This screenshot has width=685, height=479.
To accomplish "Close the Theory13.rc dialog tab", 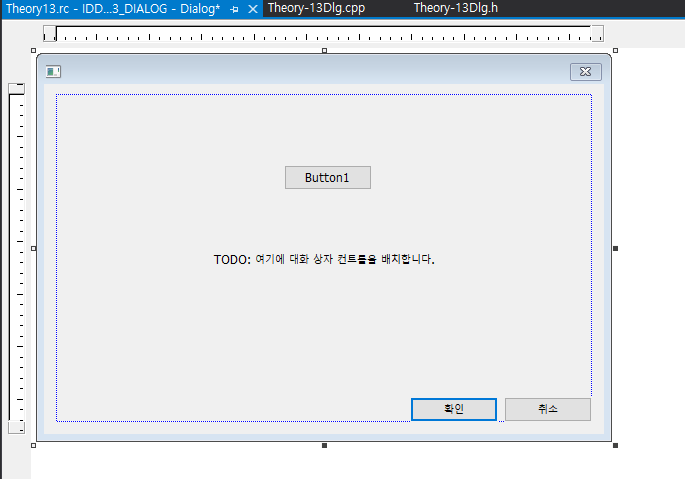I will pyautogui.click(x=253, y=9).
